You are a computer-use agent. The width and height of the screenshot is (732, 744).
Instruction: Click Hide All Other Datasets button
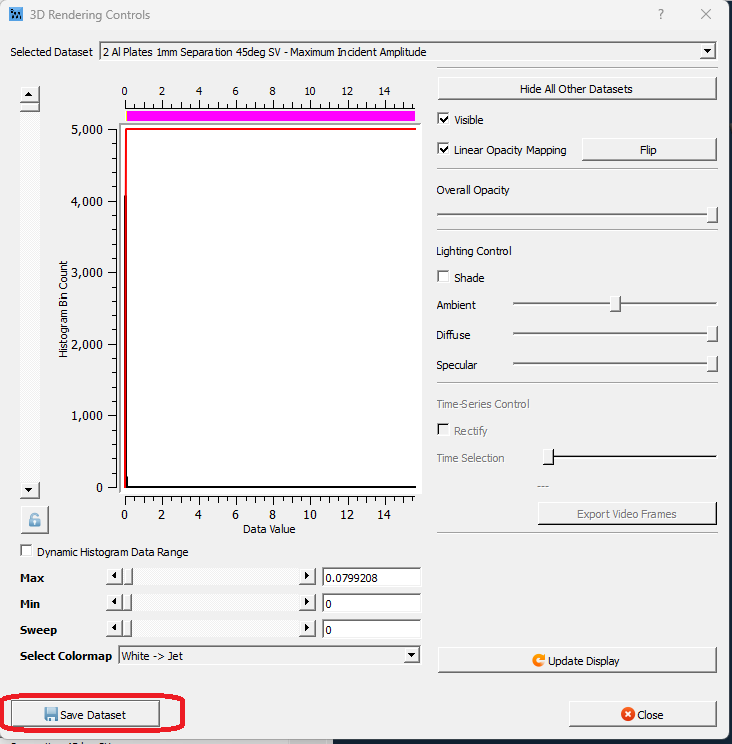tap(576, 89)
